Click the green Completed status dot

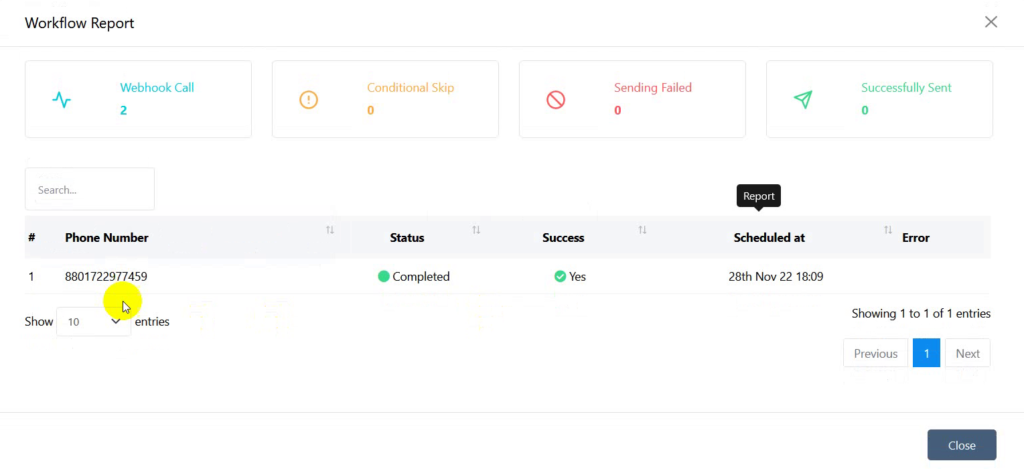pos(384,276)
